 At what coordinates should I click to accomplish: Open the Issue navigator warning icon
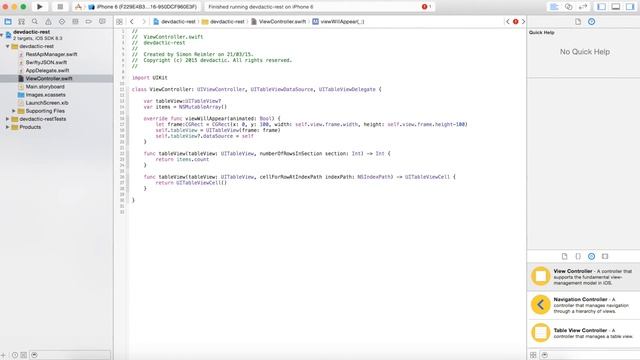tap(48, 22)
